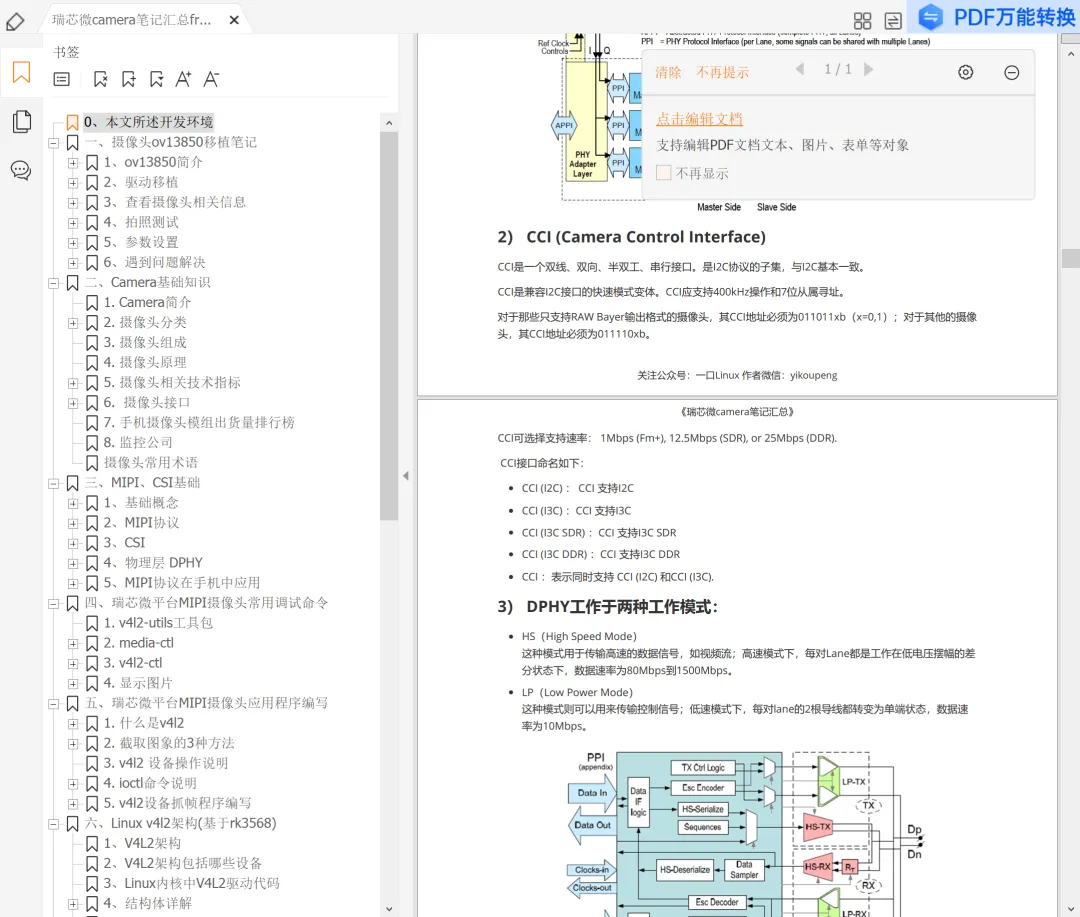Go to next tip arrow
The image size is (1080, 917).
tap(869, 69)
